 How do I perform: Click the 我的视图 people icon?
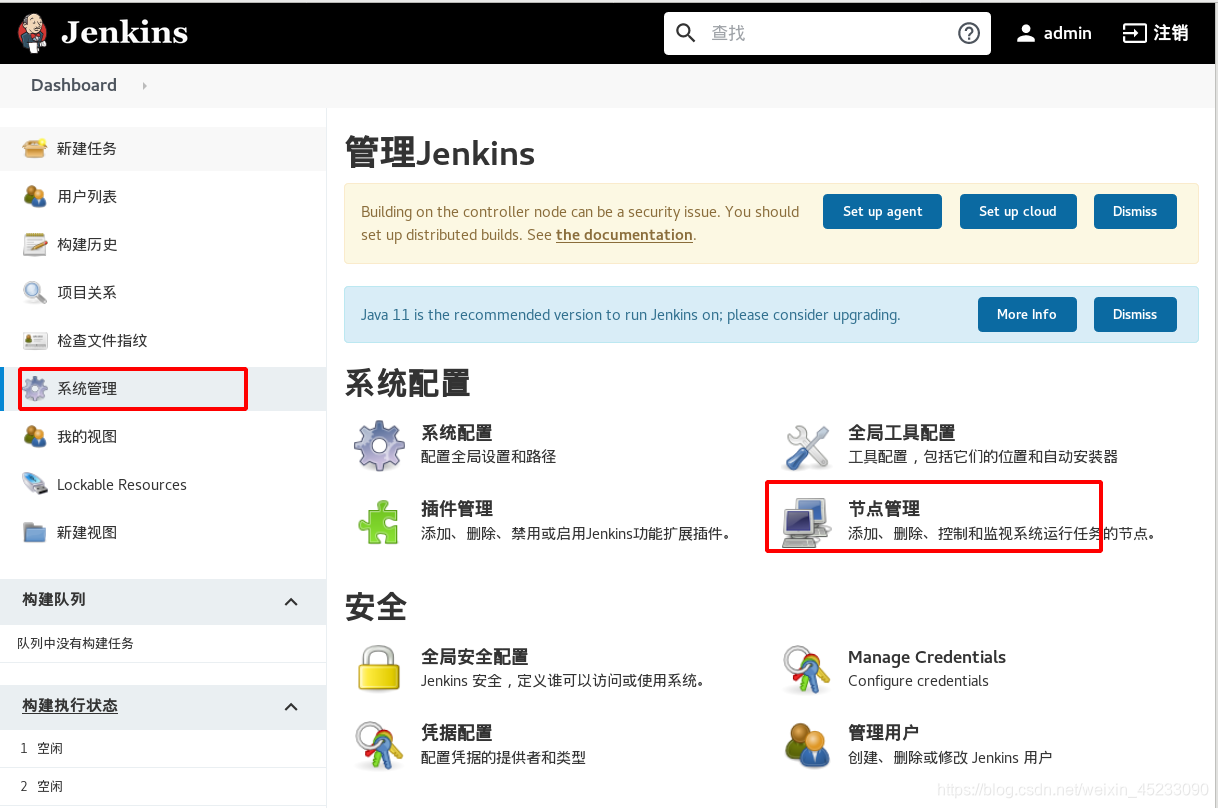pos(35,436)
